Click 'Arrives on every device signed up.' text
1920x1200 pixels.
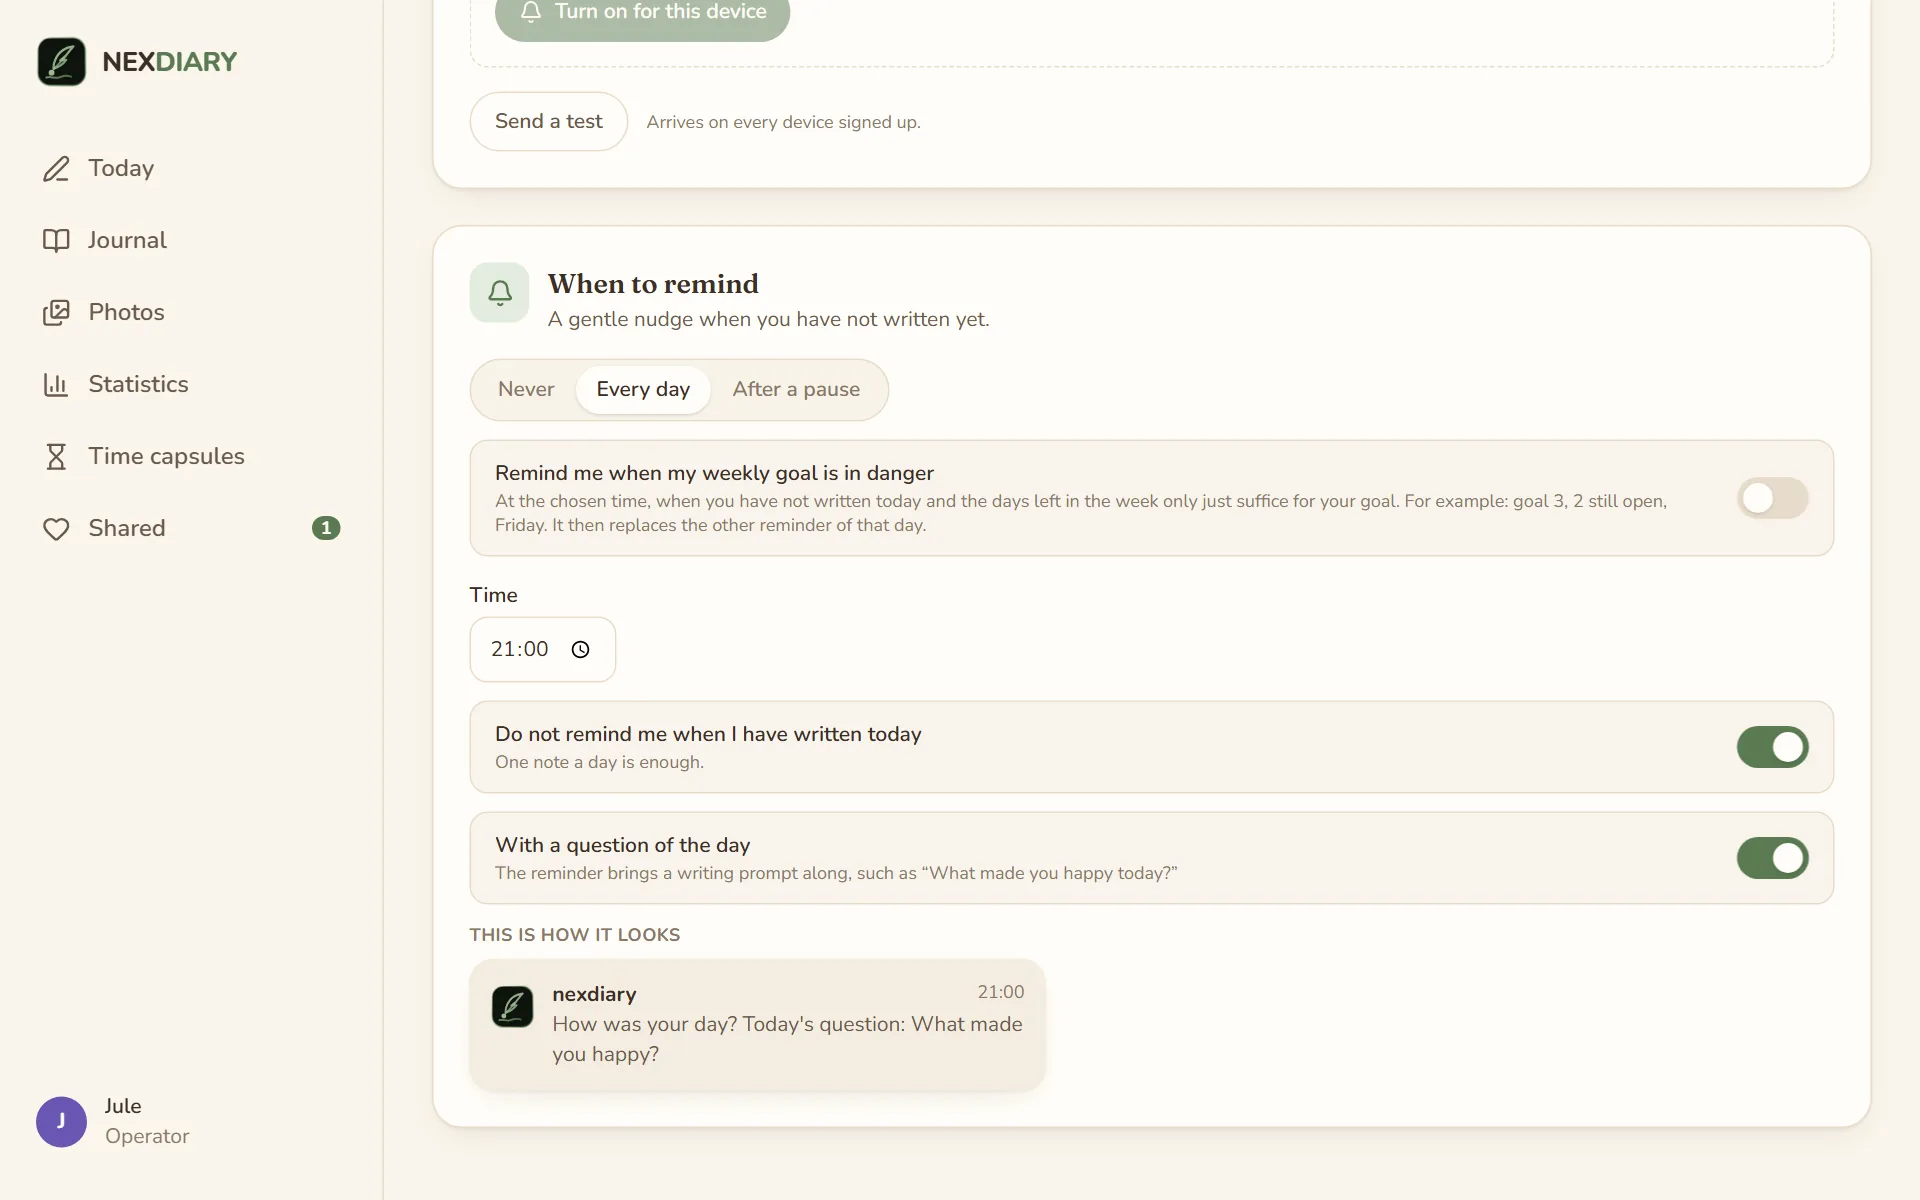tap(783, 123)
